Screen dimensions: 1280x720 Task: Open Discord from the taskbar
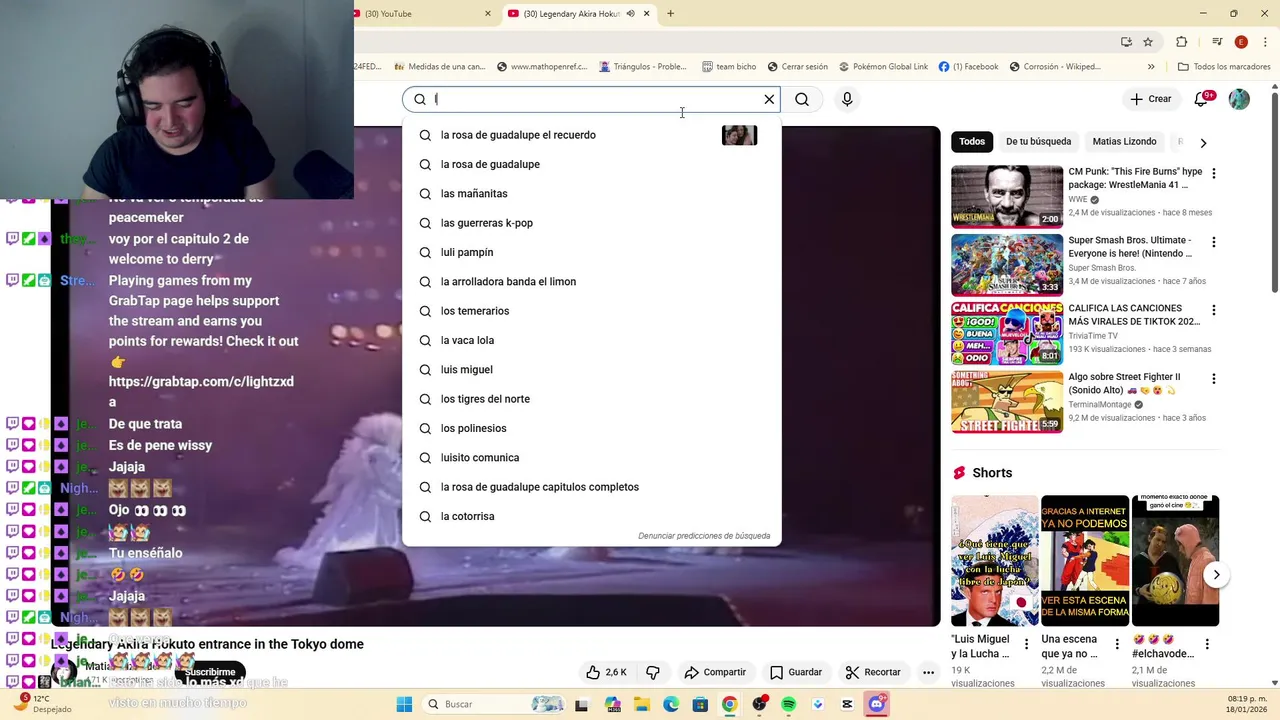point(877,704)
